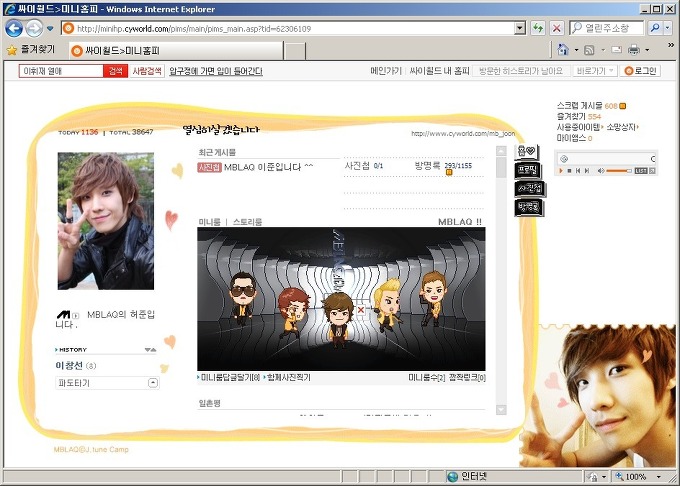680x486 pixels.
Task: Click the magnifier search button in IE toolbar
Action: click(x=655, y=28)
